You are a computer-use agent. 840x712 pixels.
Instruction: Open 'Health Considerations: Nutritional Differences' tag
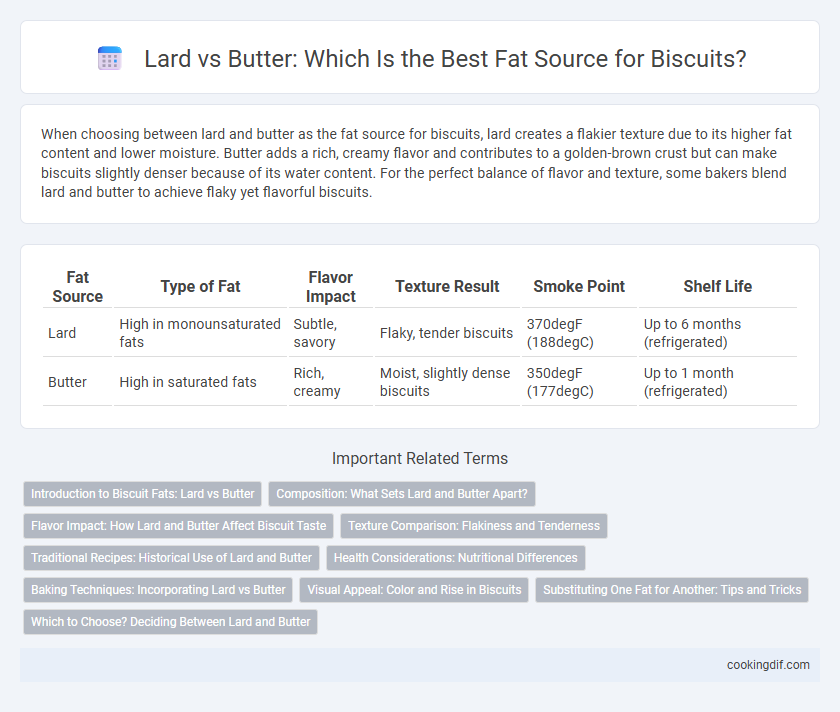coord(456,558)
